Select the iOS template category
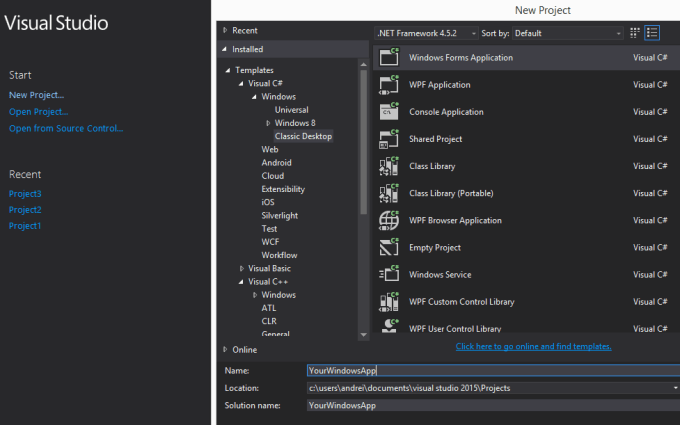Image resolution: width=680 pixels, height=425 pixels. click(268, 202)
